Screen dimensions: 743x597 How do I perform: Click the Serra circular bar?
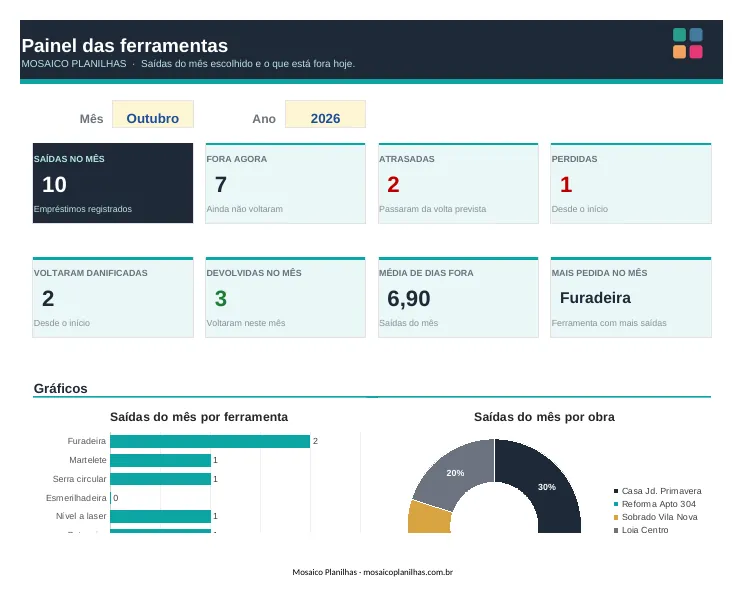[x=161, y=479]
